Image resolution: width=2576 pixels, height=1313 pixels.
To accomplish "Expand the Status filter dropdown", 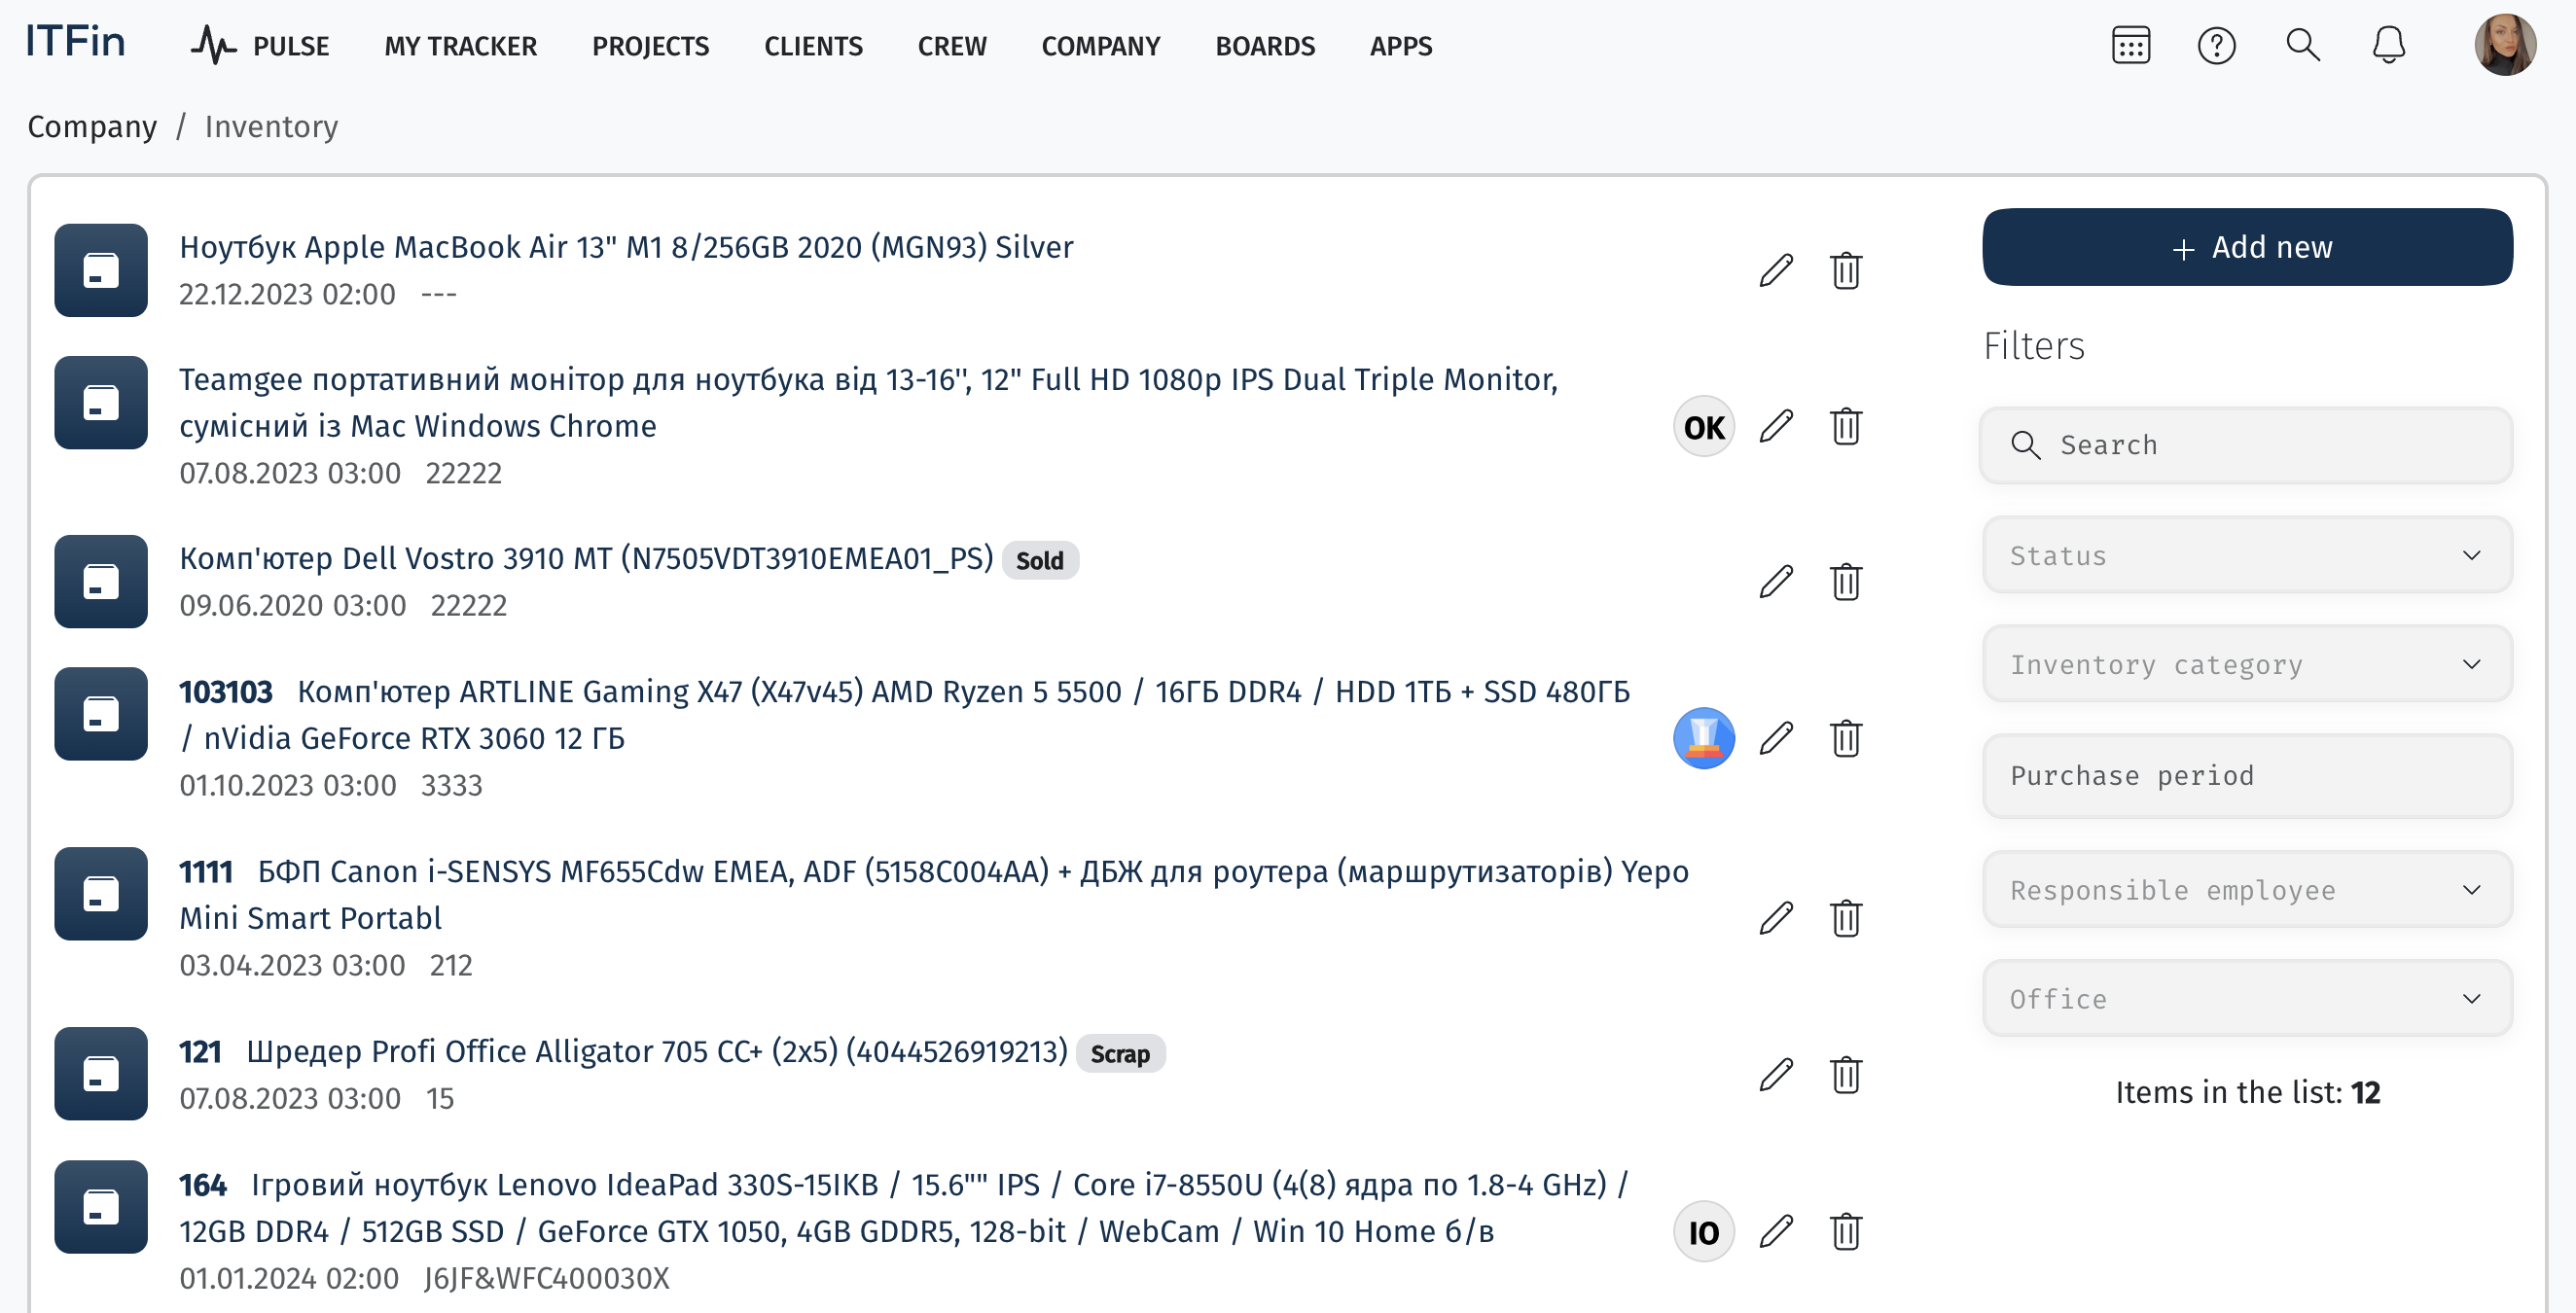I will point(2247,555).
